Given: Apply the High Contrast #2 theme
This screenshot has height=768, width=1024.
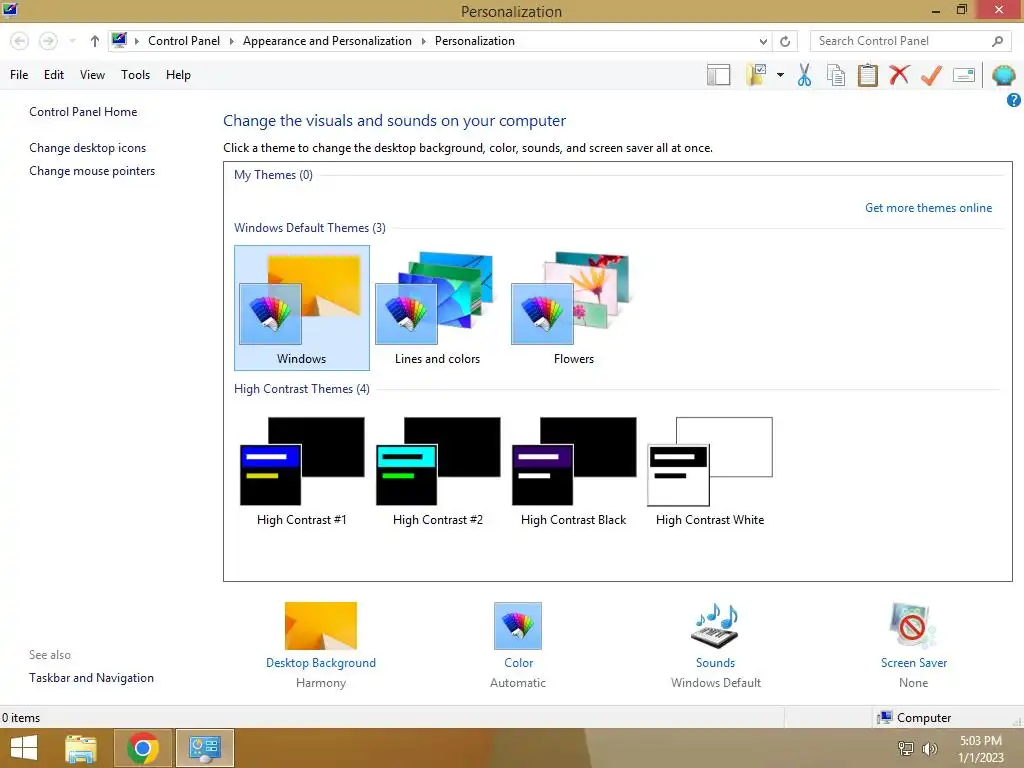Looking at the screenshot, I should (x=438, y=472).
